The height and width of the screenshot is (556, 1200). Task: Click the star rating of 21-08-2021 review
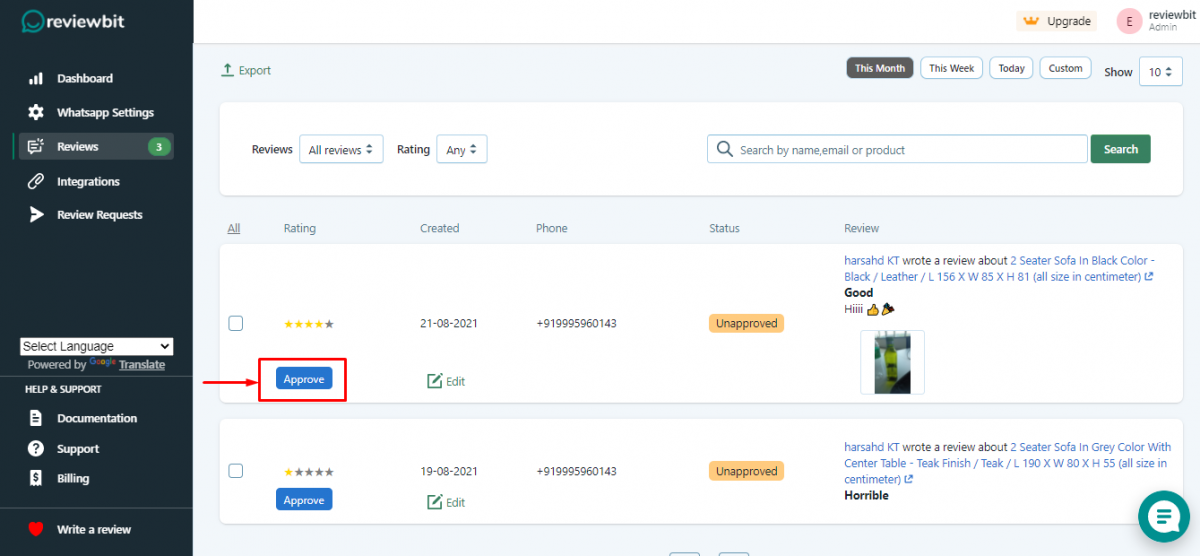(309, 324)
